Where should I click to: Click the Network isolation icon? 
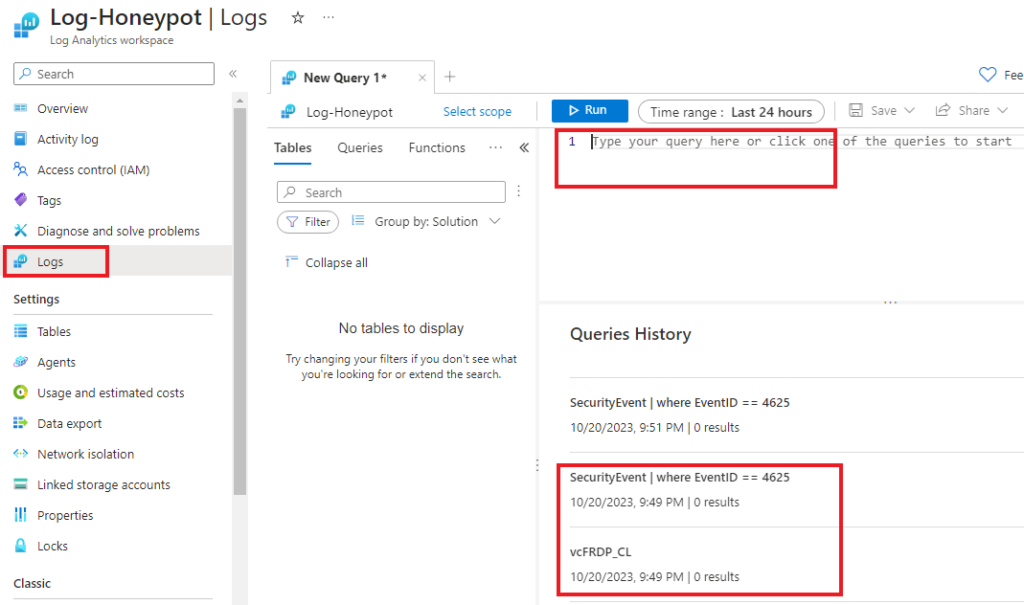pos(20,453)
